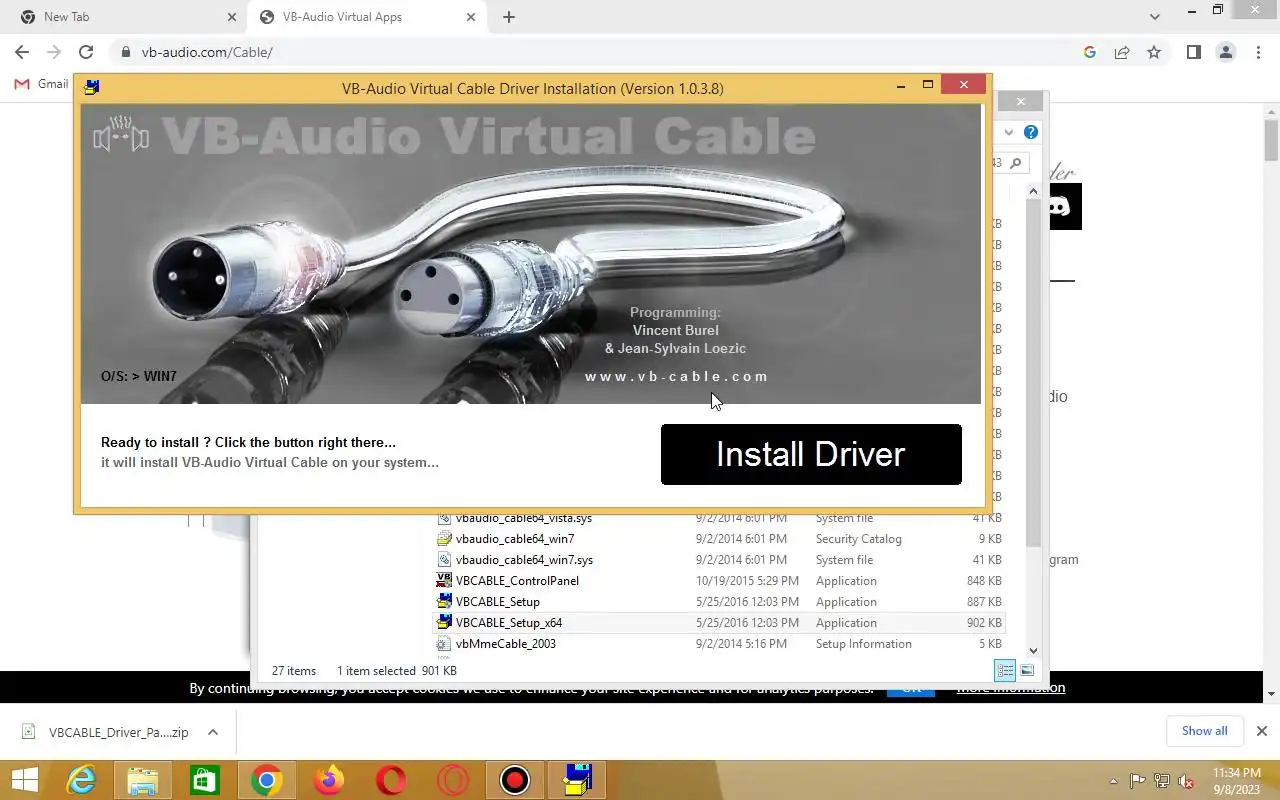Switch to the New Tab tab
Viewport: 1280px width, 800px height.
pyautogui.click(x=126, y=17)
